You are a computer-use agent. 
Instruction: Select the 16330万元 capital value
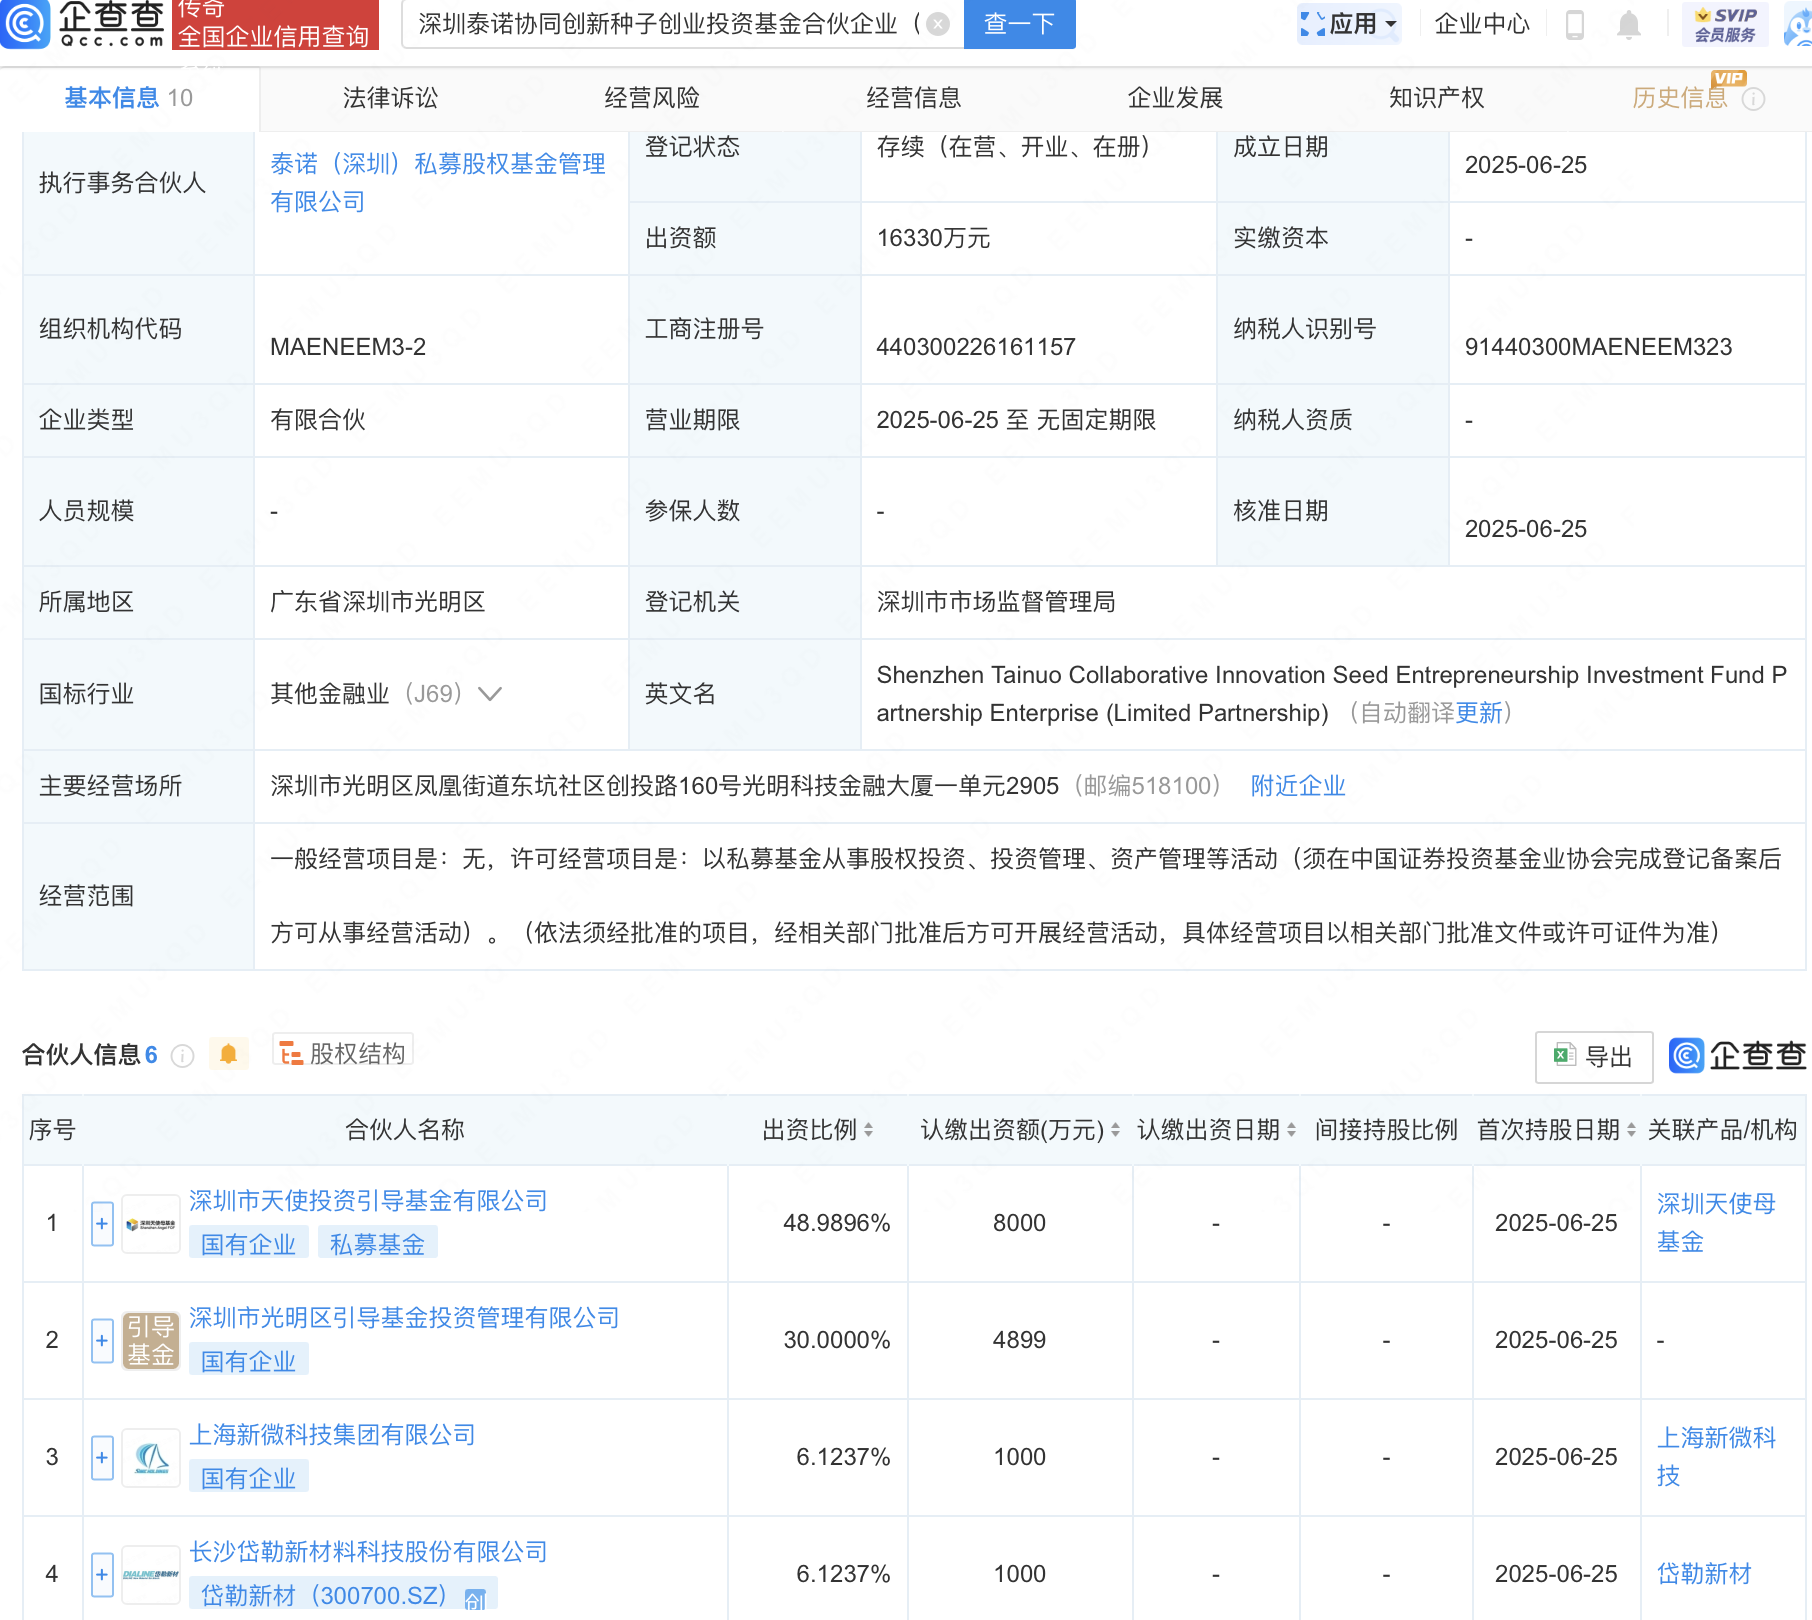tap(933, 238)
